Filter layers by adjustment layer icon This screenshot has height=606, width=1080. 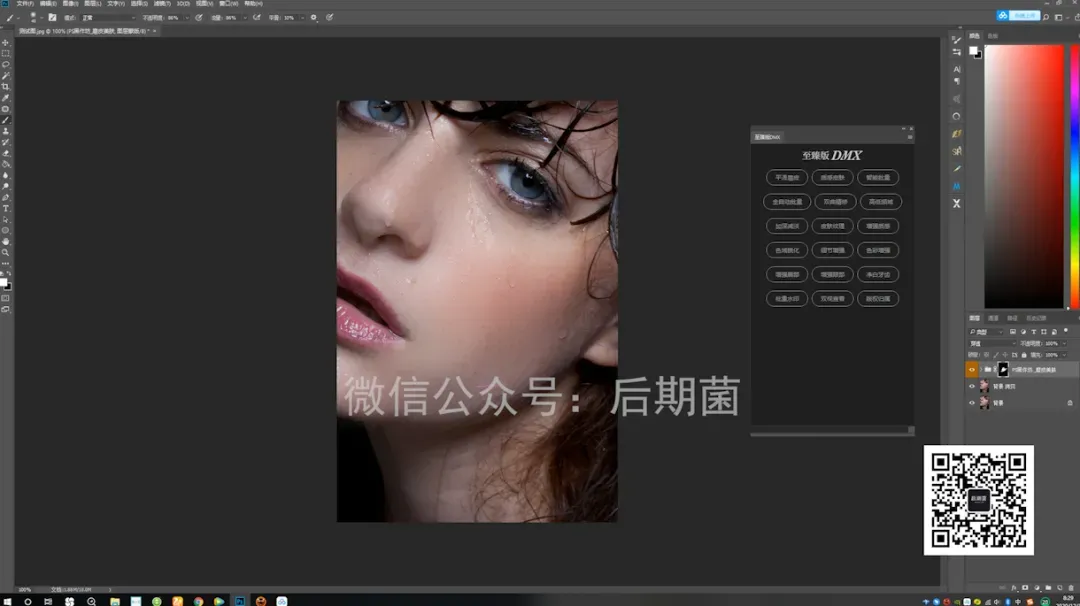[x=1023, y=332]
